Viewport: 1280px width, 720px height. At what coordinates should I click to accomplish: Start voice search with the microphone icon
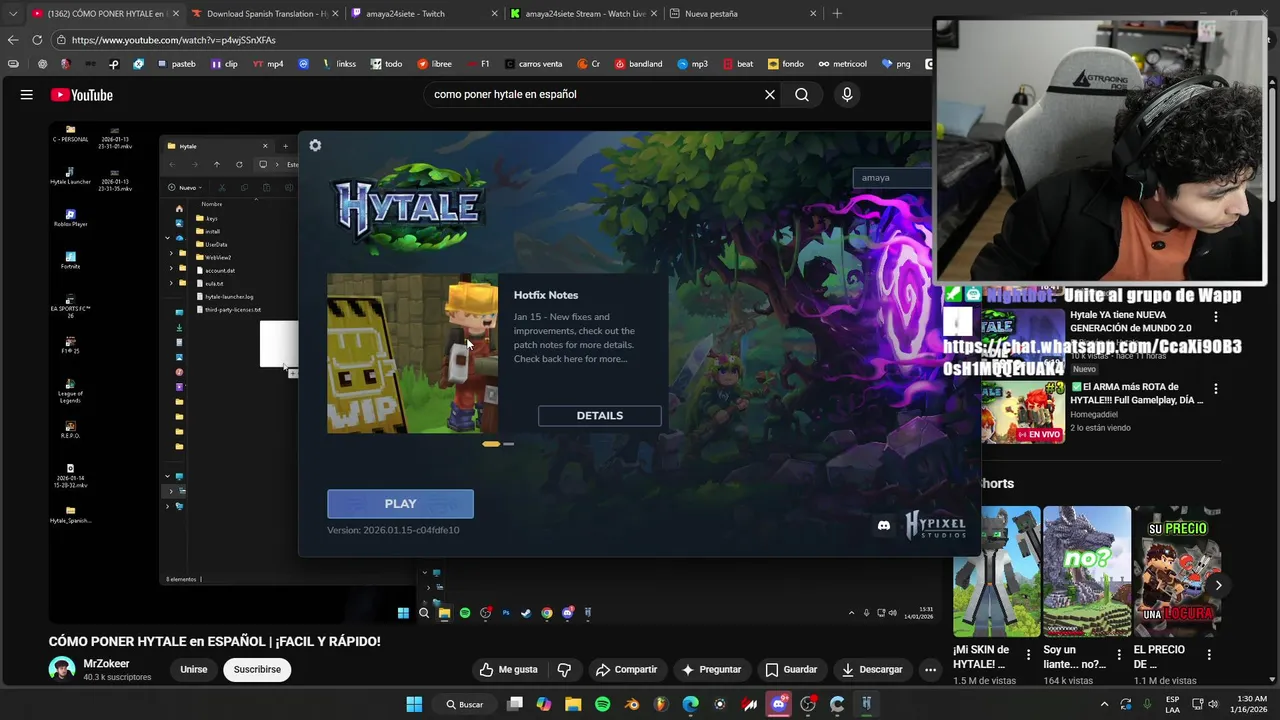[x=847, y=95]
